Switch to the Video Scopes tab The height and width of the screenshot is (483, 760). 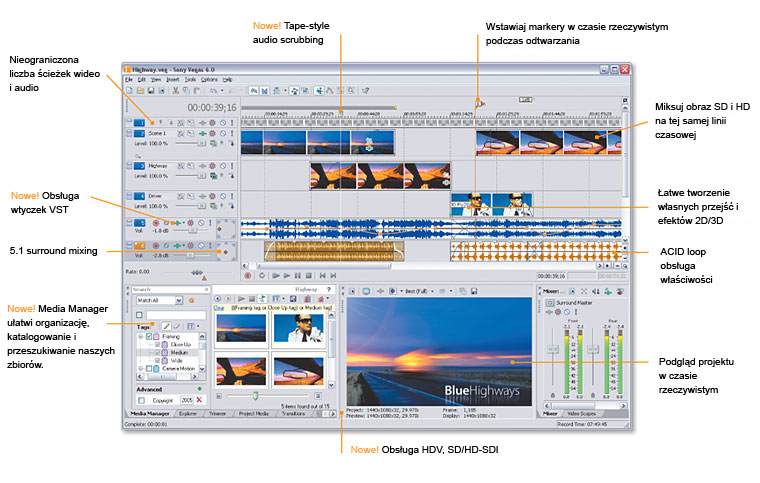[582, 414]
